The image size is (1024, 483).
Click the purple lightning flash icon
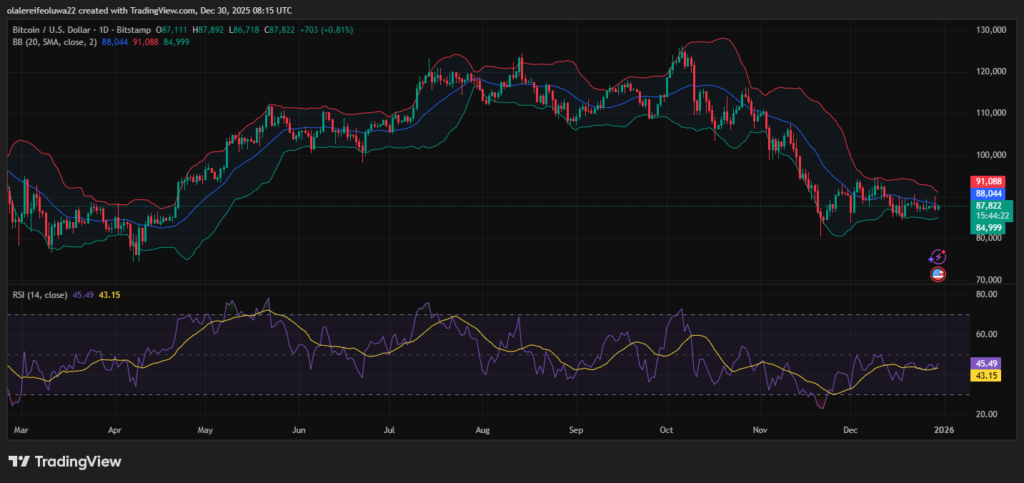click(938, 257)
